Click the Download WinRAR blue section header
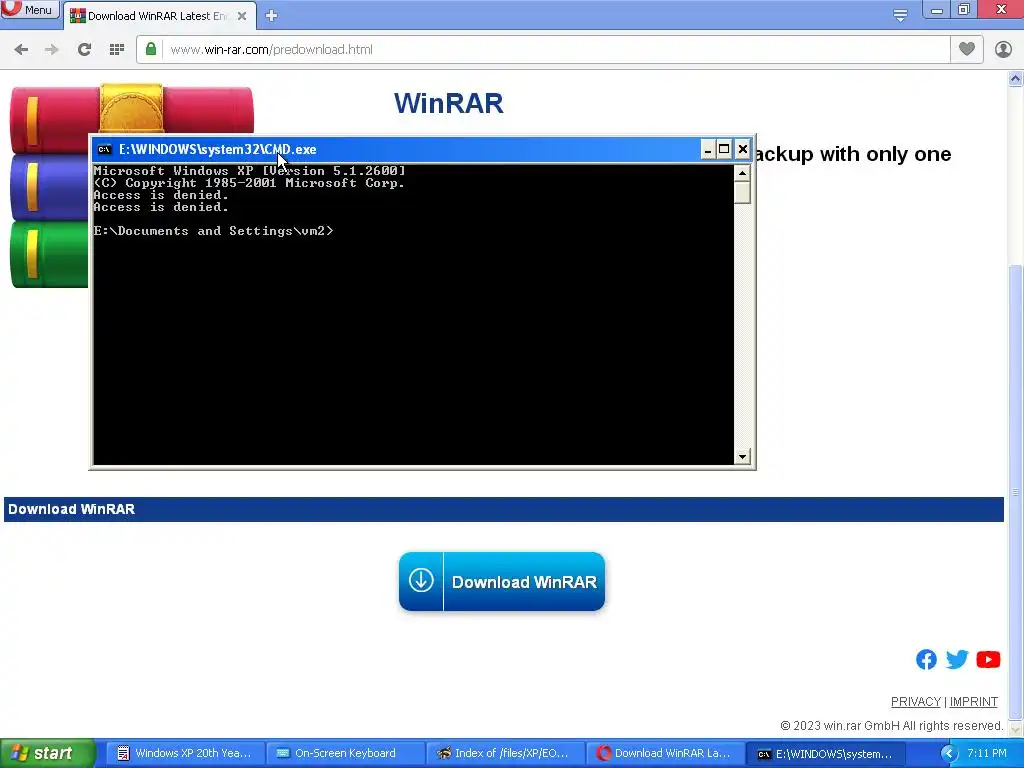Image resolution: width=1024 pixels, height=768 pixels. (x=504, y=509)
